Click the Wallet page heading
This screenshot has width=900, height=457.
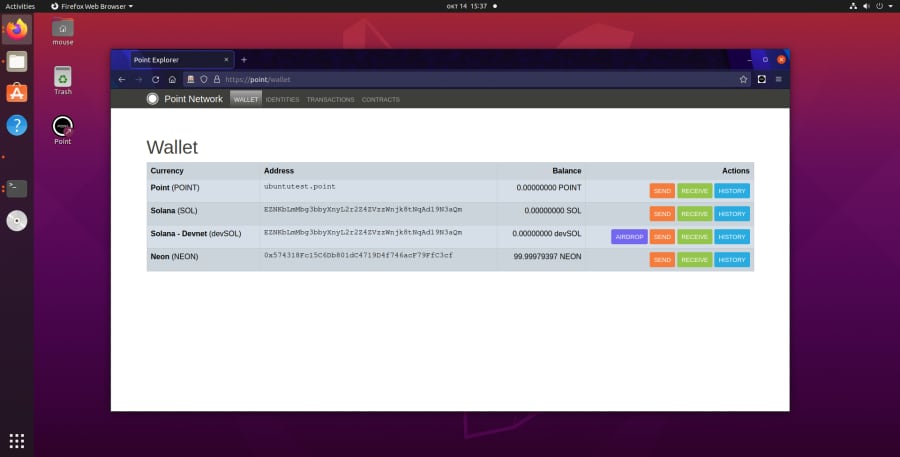point(172,147)
